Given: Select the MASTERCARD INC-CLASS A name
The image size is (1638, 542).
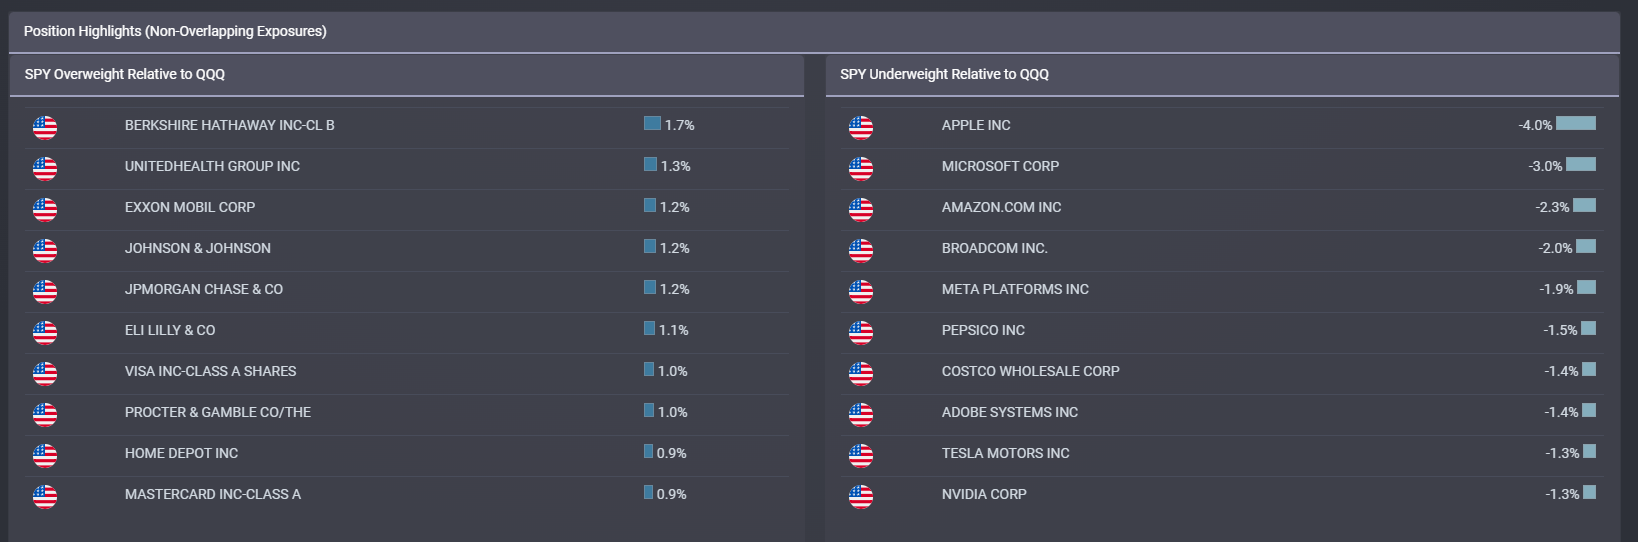Looking at the screenshot, I should 213,494.
